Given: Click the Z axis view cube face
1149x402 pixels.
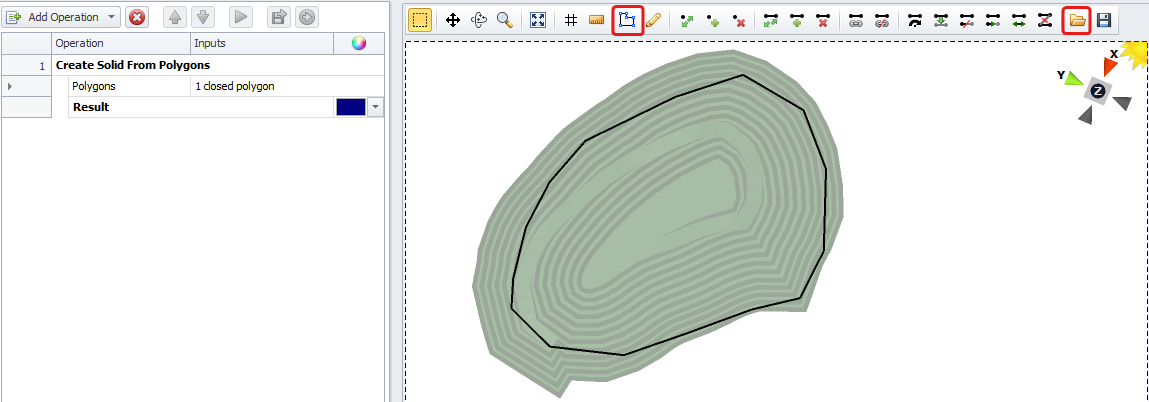Looking at the screenshot, I should pyautogui.click(x=1098, y=91).
